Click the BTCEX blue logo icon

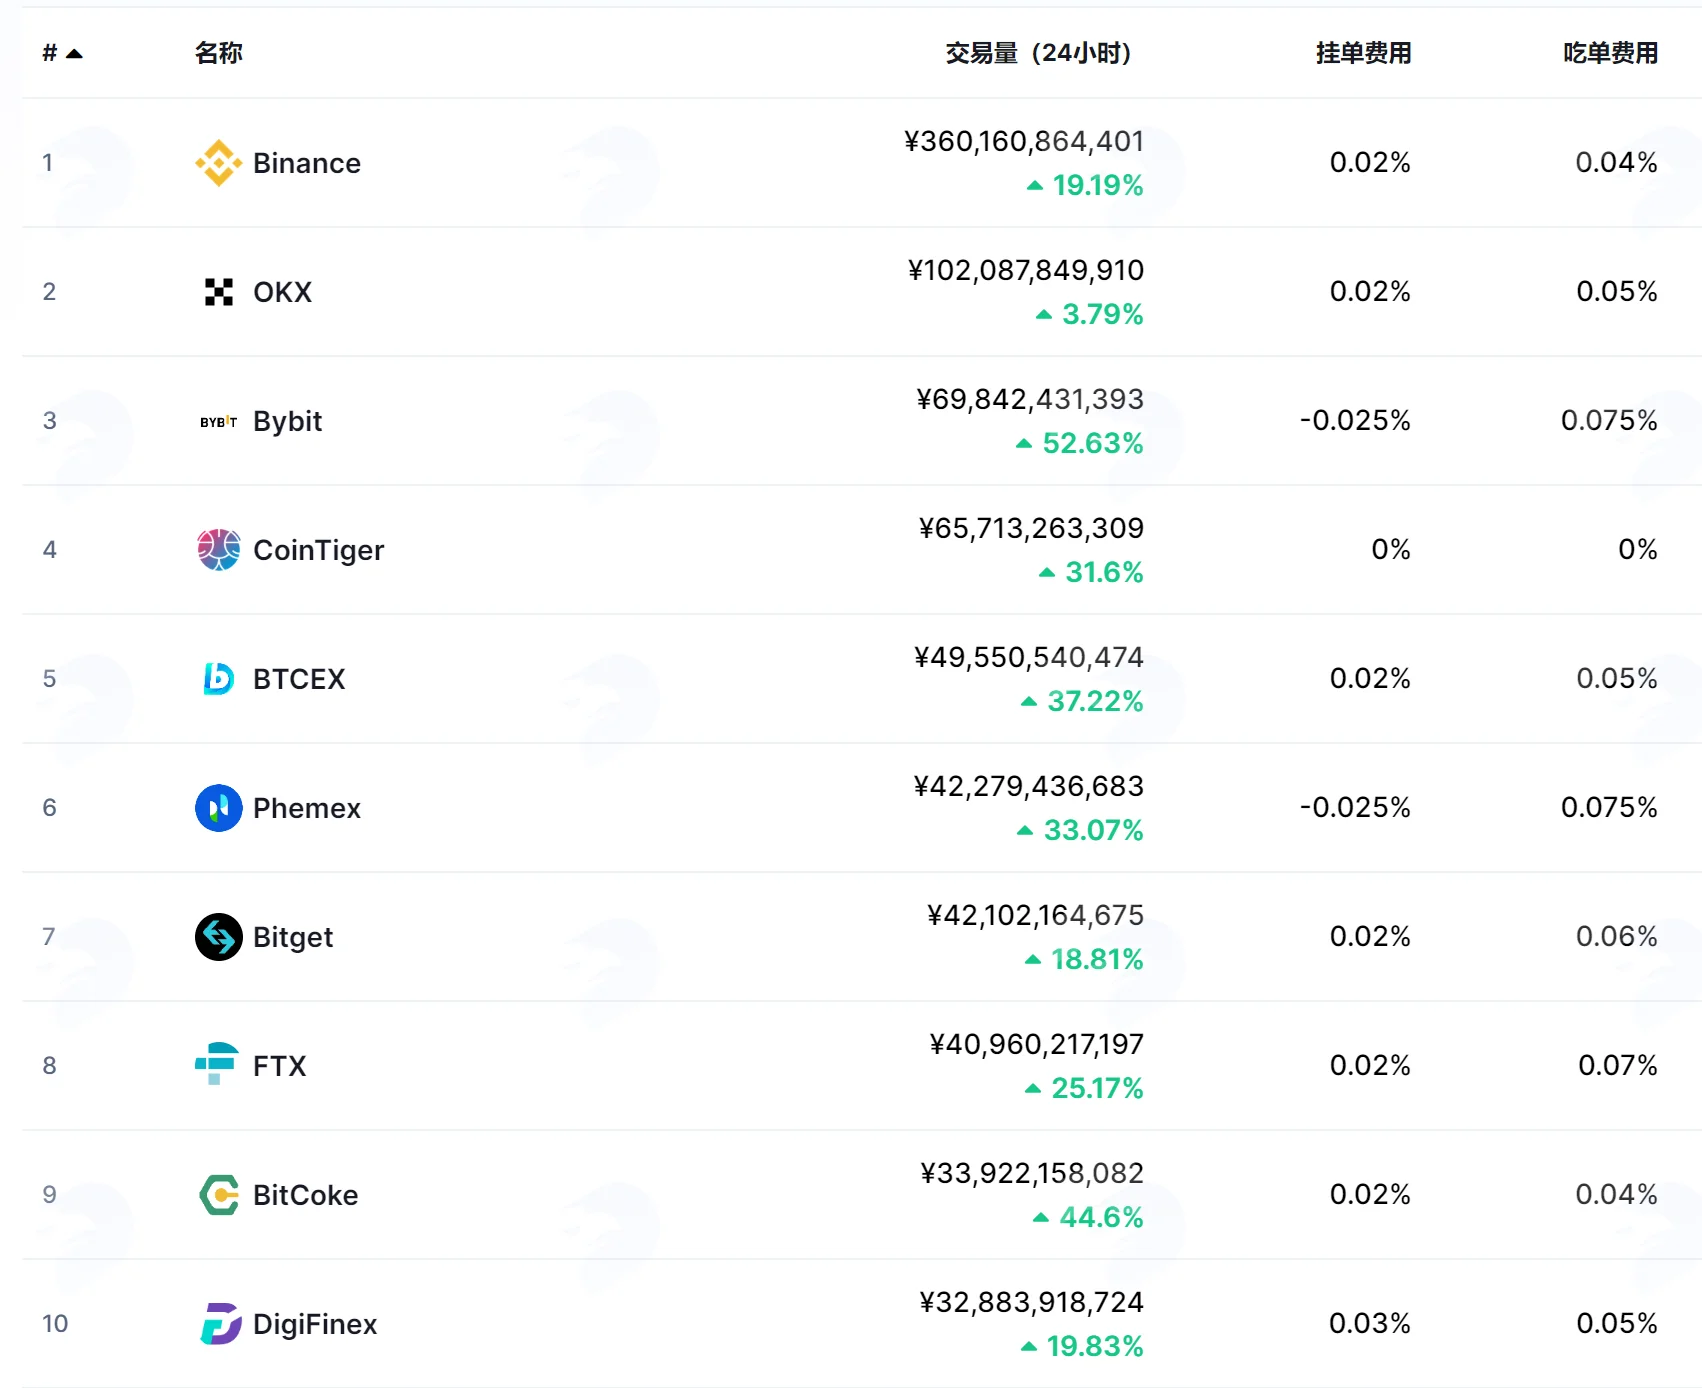click(x=218, y=679)
